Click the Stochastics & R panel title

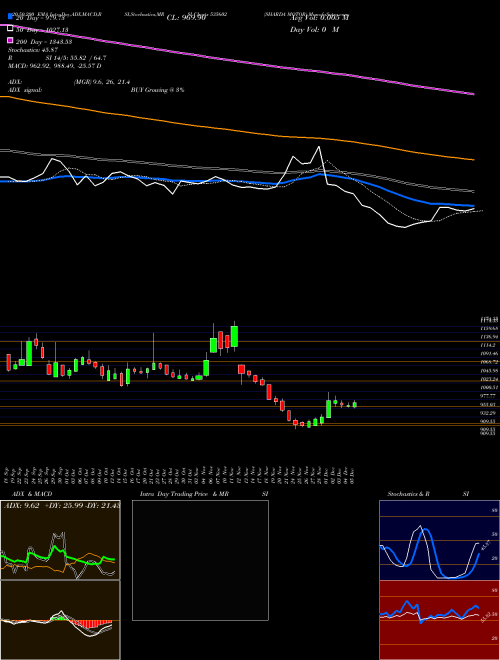point(409,494)
